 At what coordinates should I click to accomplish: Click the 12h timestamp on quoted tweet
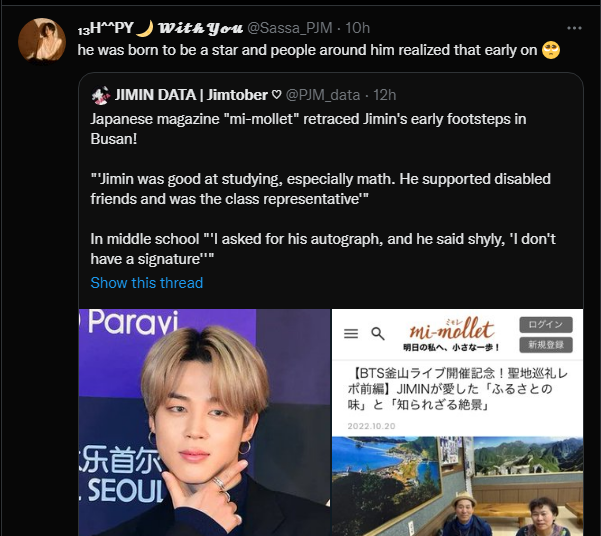(384, 95)
